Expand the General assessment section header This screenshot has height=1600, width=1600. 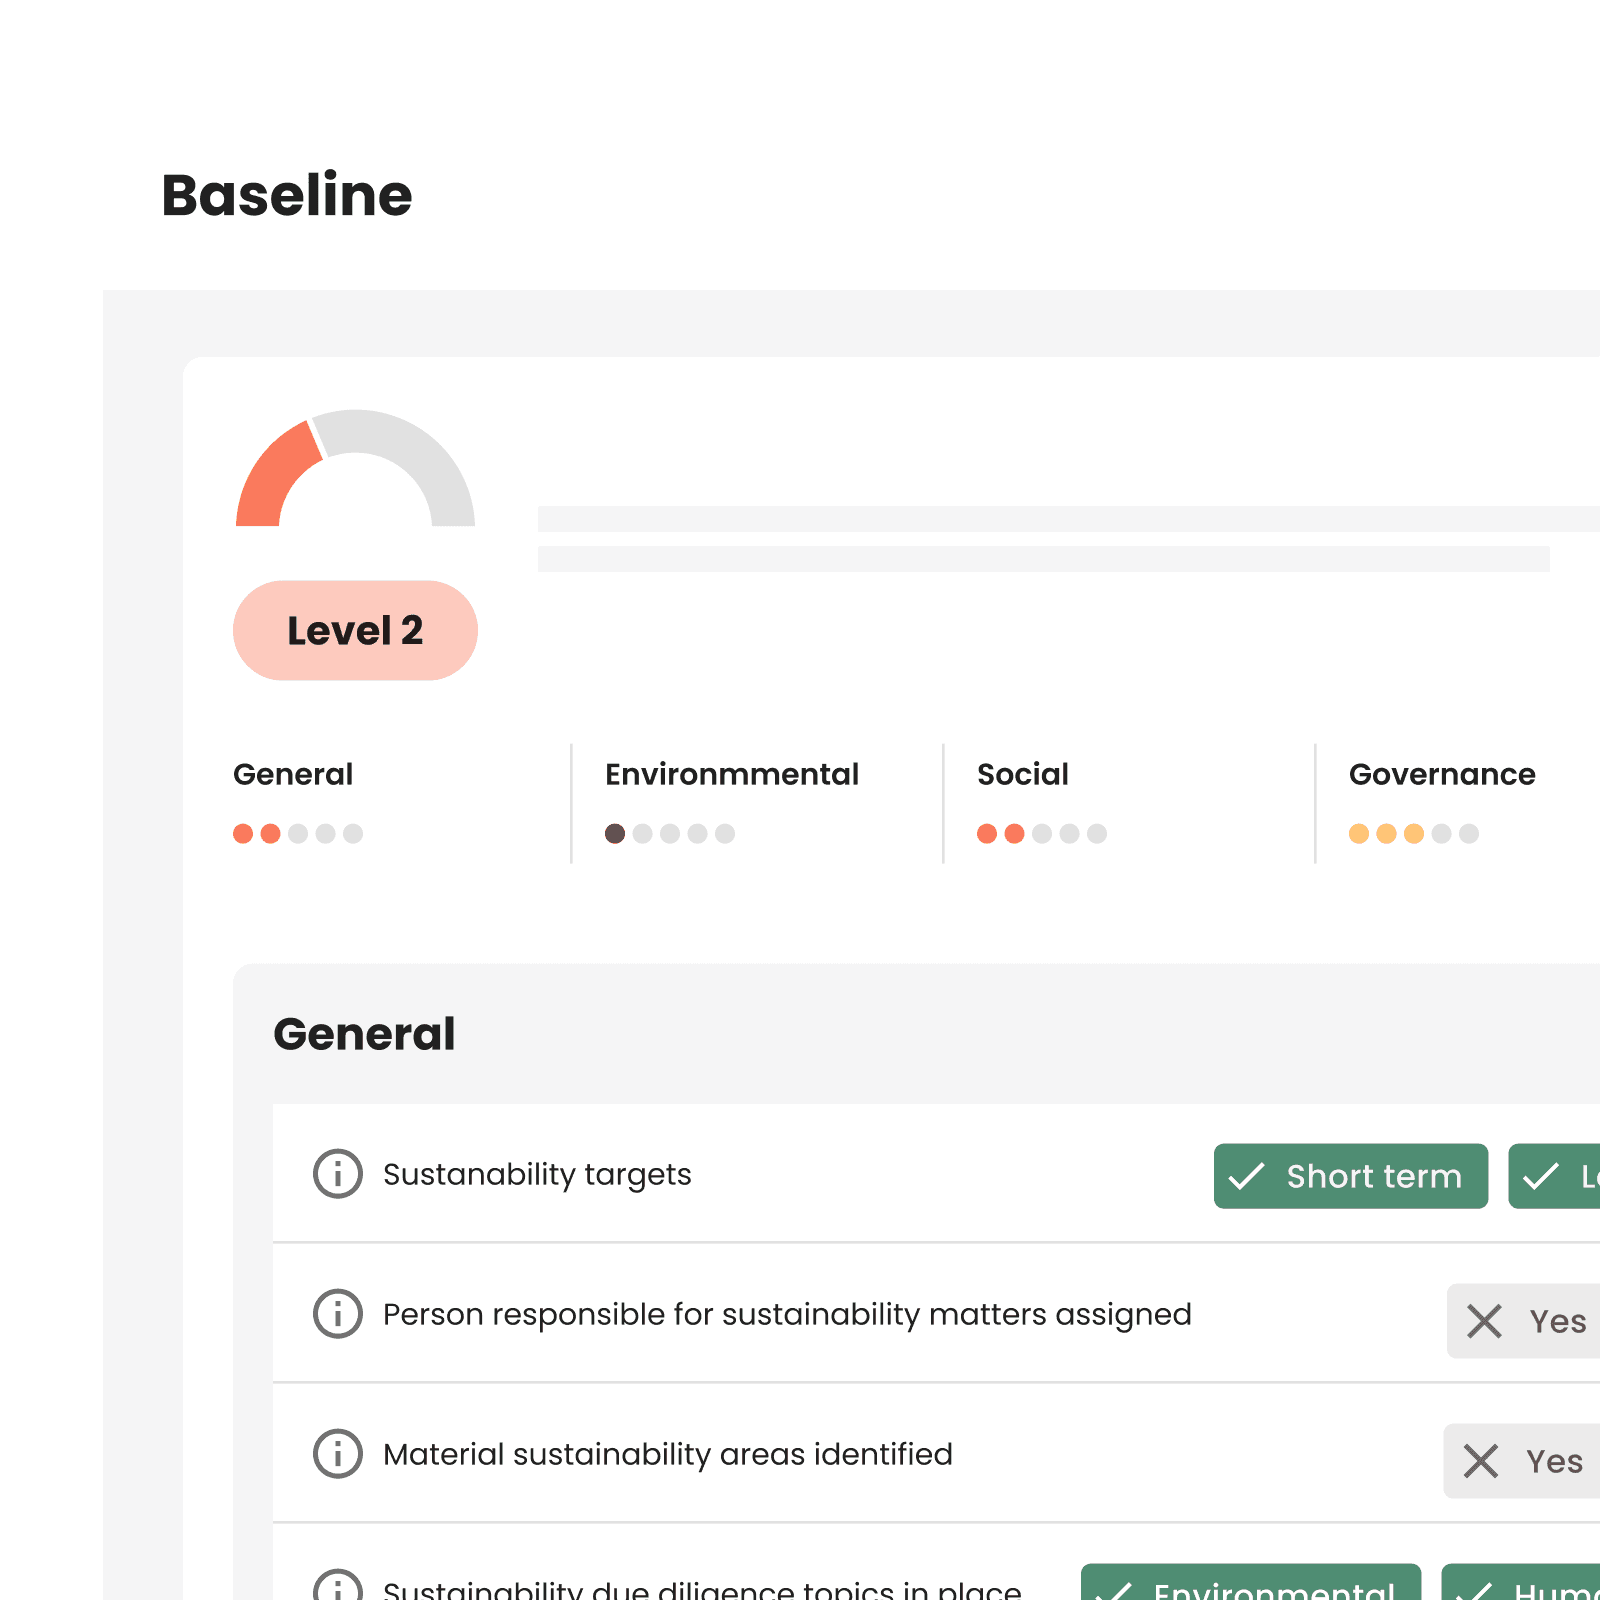365,1035
